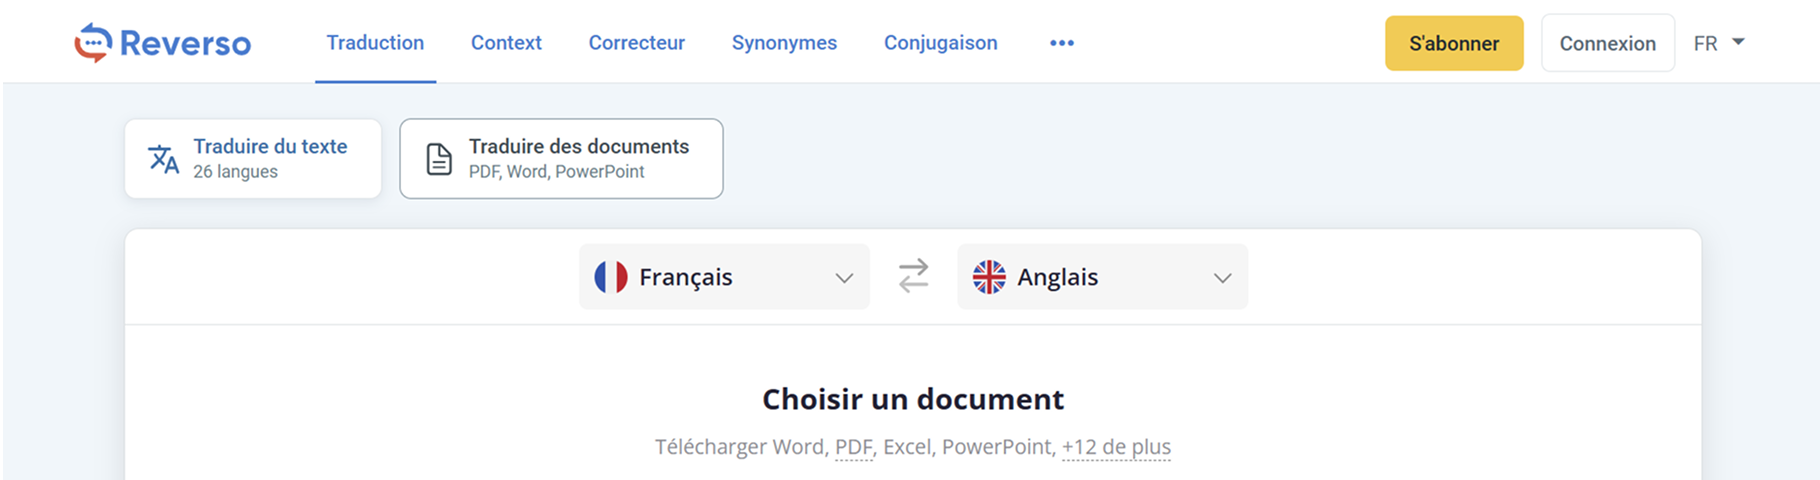Navigate to Synonymes

coord(784,43)
